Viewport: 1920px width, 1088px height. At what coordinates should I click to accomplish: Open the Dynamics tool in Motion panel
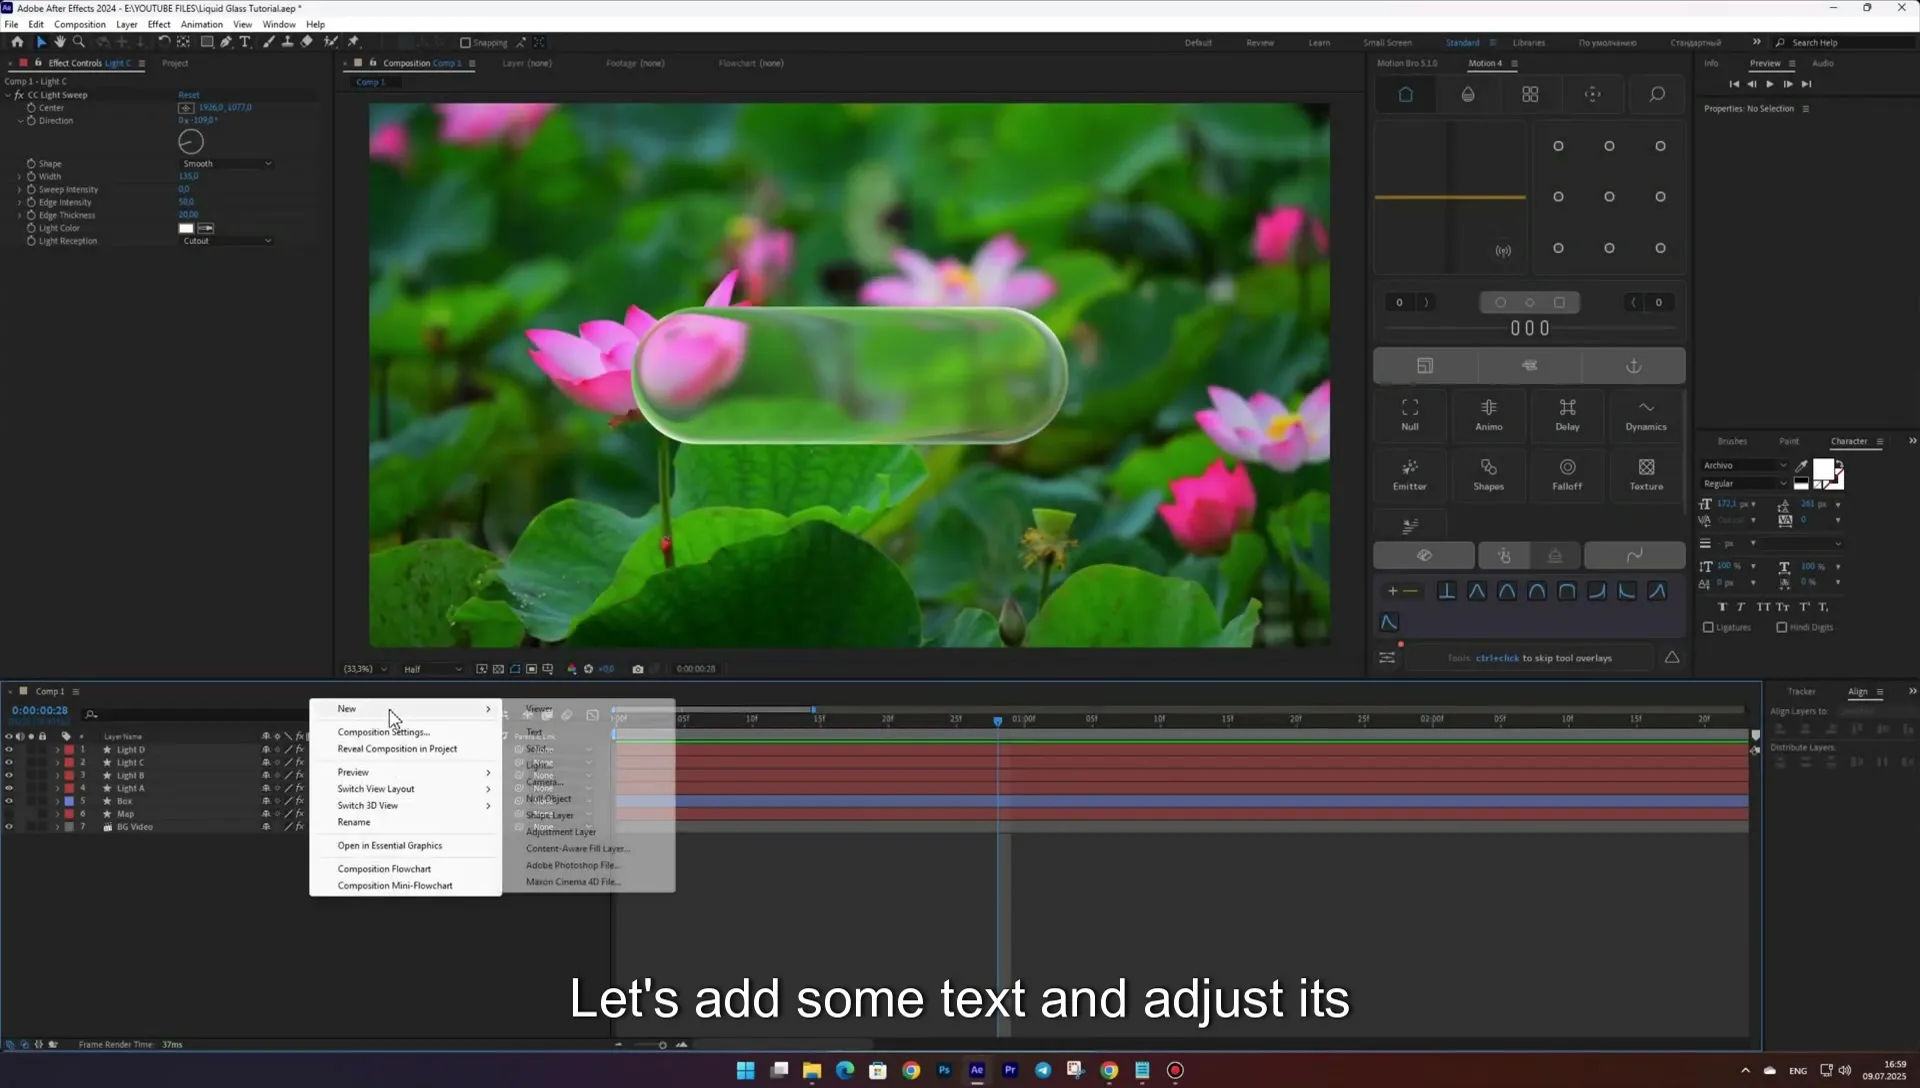pos(1646,414)
